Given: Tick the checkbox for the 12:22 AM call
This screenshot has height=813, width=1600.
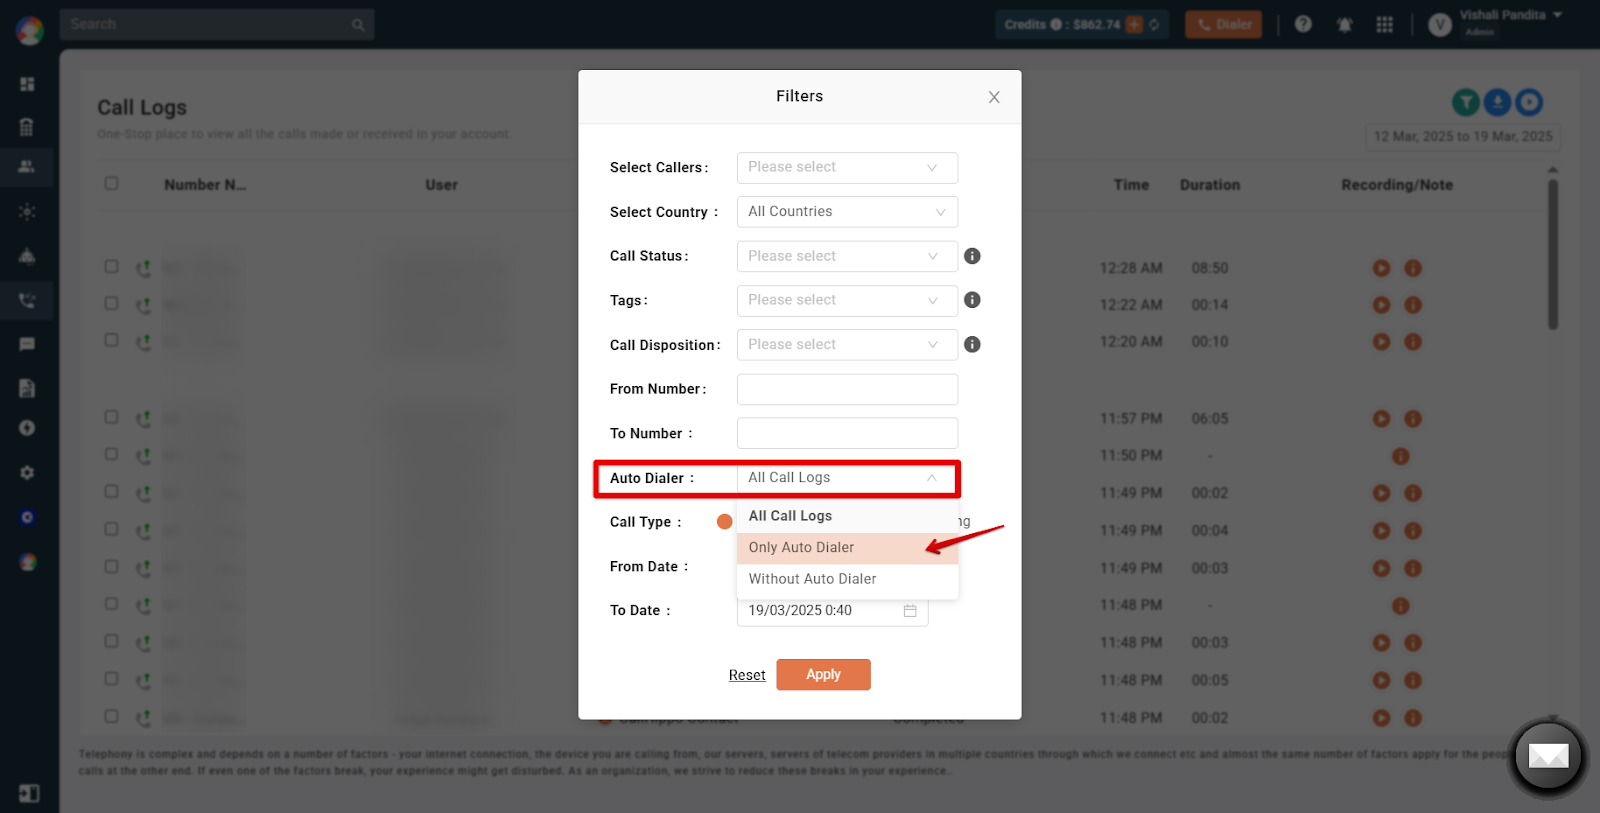Looking at the screenshot, I should tap(112, 304).
